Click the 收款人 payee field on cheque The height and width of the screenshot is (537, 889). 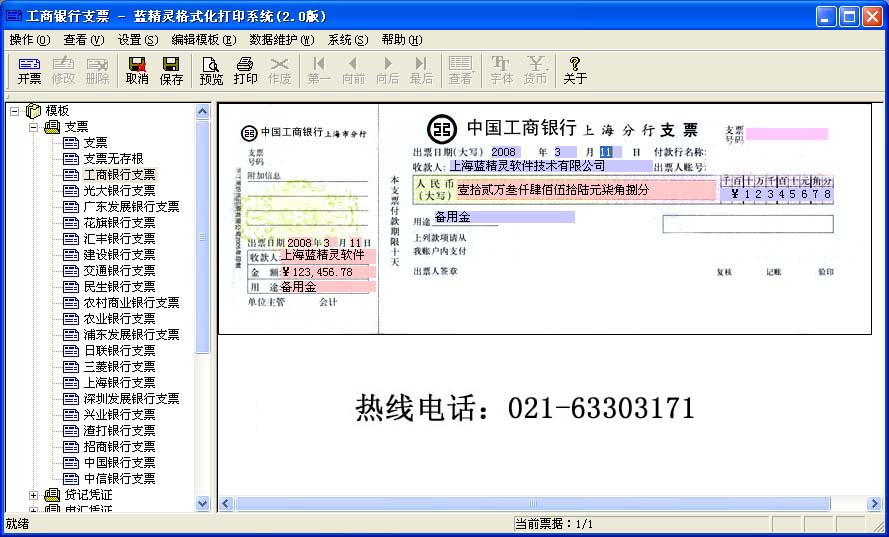[551, 166]
